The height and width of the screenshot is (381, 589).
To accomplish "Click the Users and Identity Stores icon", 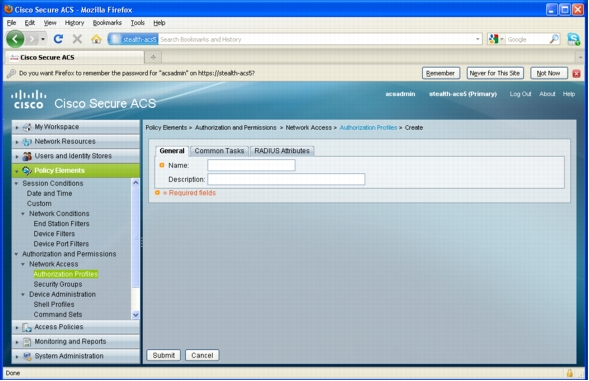I will 27,156.
